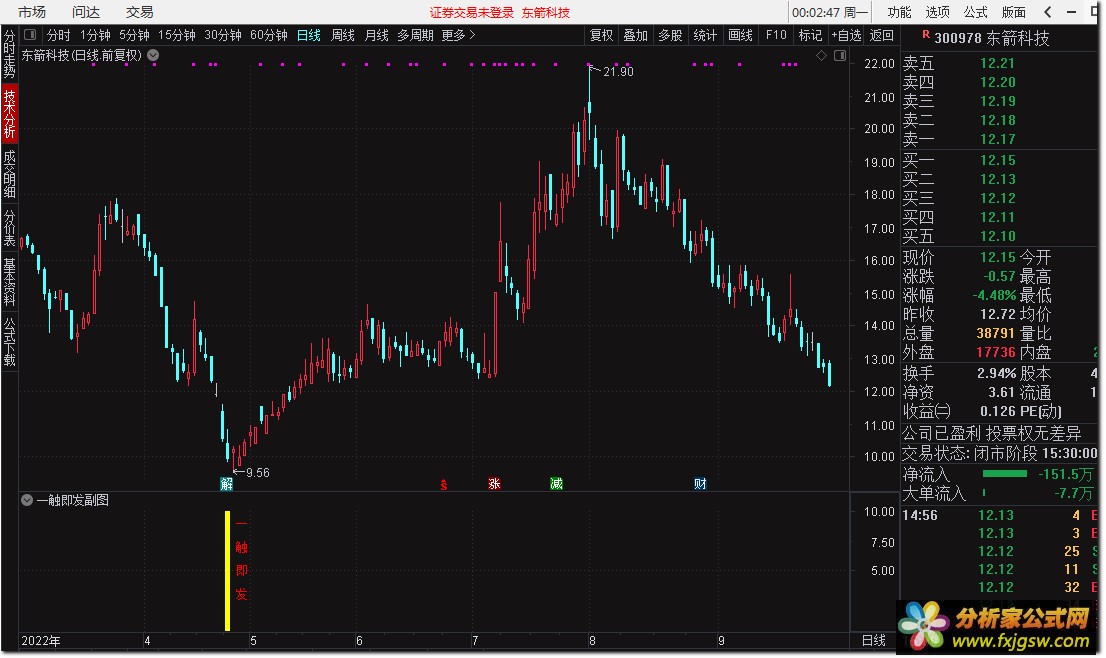Click the 14:56 trade row
The width and height of the screenshot is (1106, 658).
[1000, 516]
